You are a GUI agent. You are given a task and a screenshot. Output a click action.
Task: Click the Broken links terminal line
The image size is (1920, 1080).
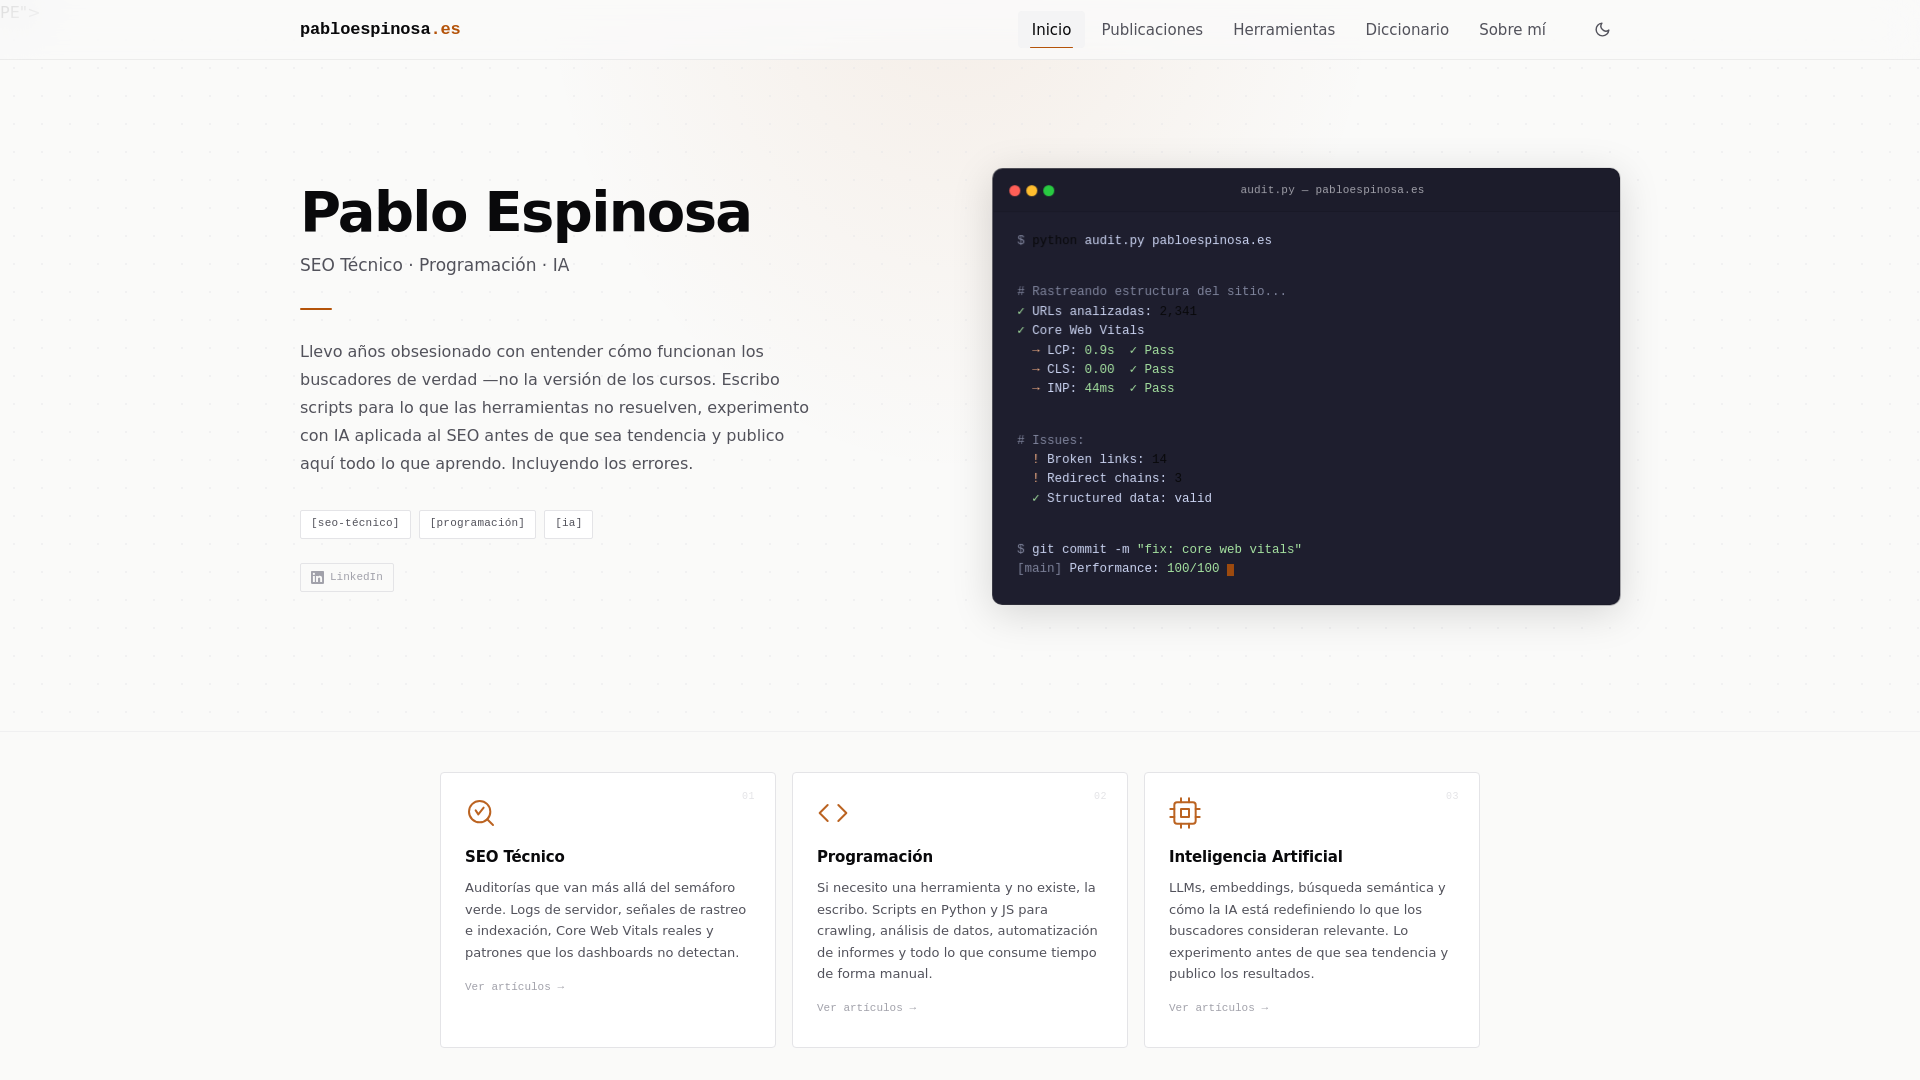click(x=1099, y=460)
